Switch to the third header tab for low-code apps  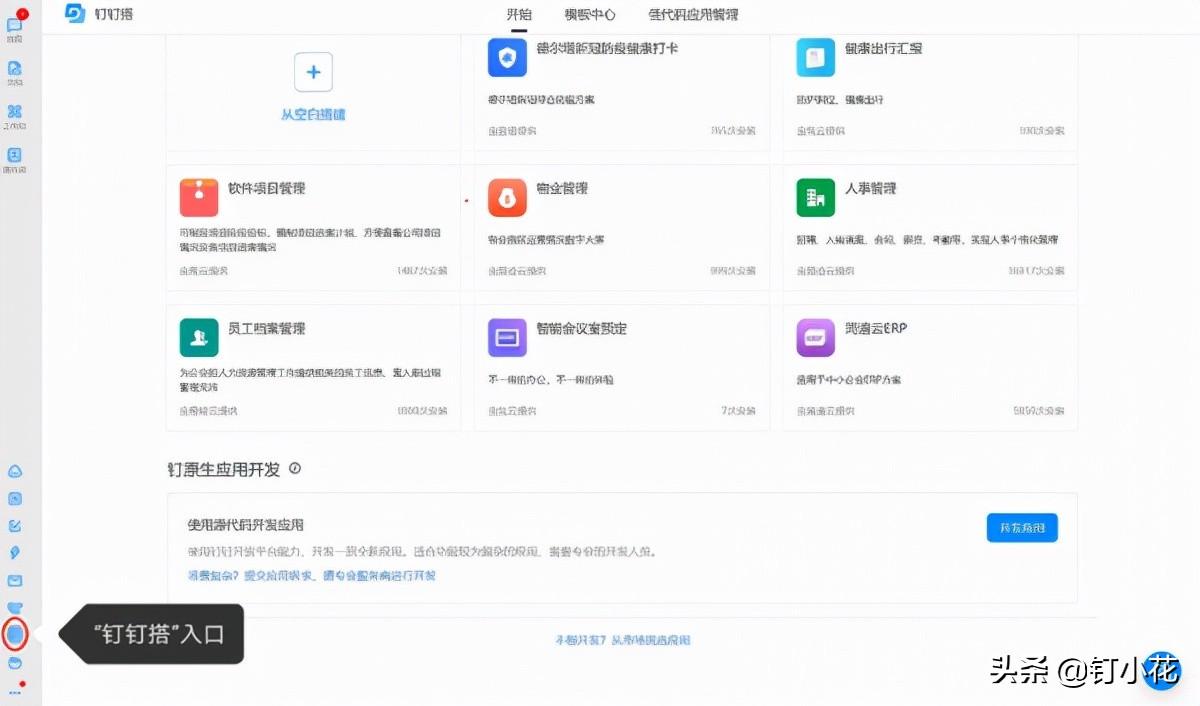tap(693, 15)
